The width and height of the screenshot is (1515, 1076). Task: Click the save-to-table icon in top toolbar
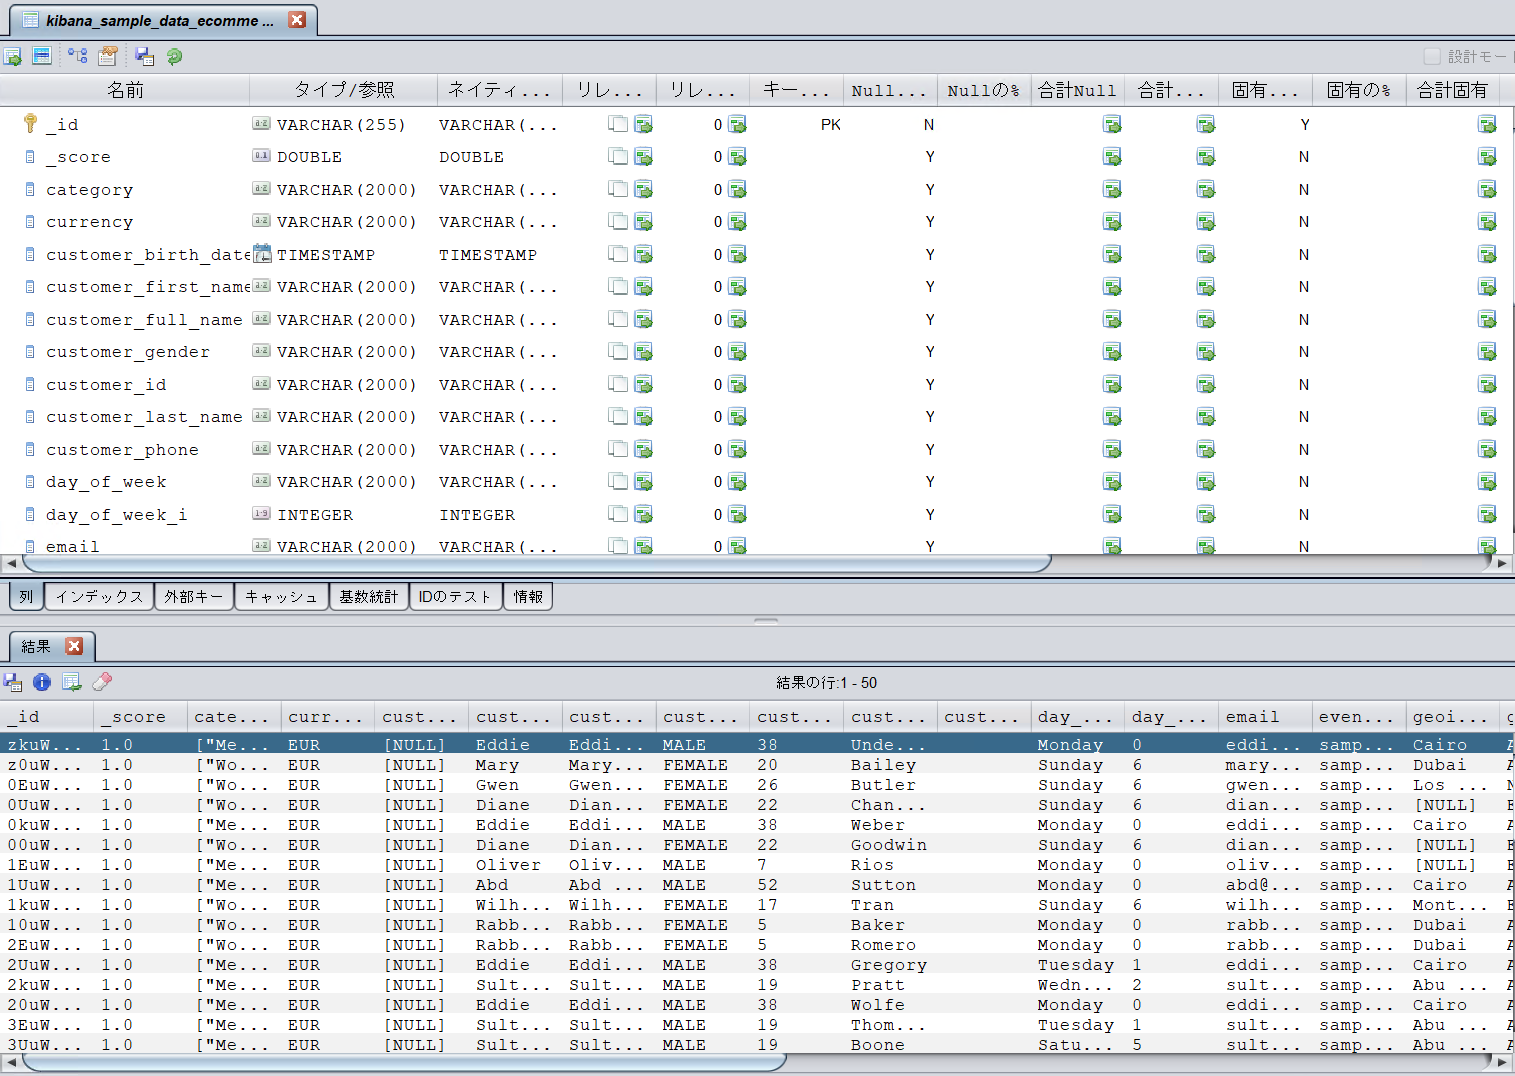click(144, 57)
